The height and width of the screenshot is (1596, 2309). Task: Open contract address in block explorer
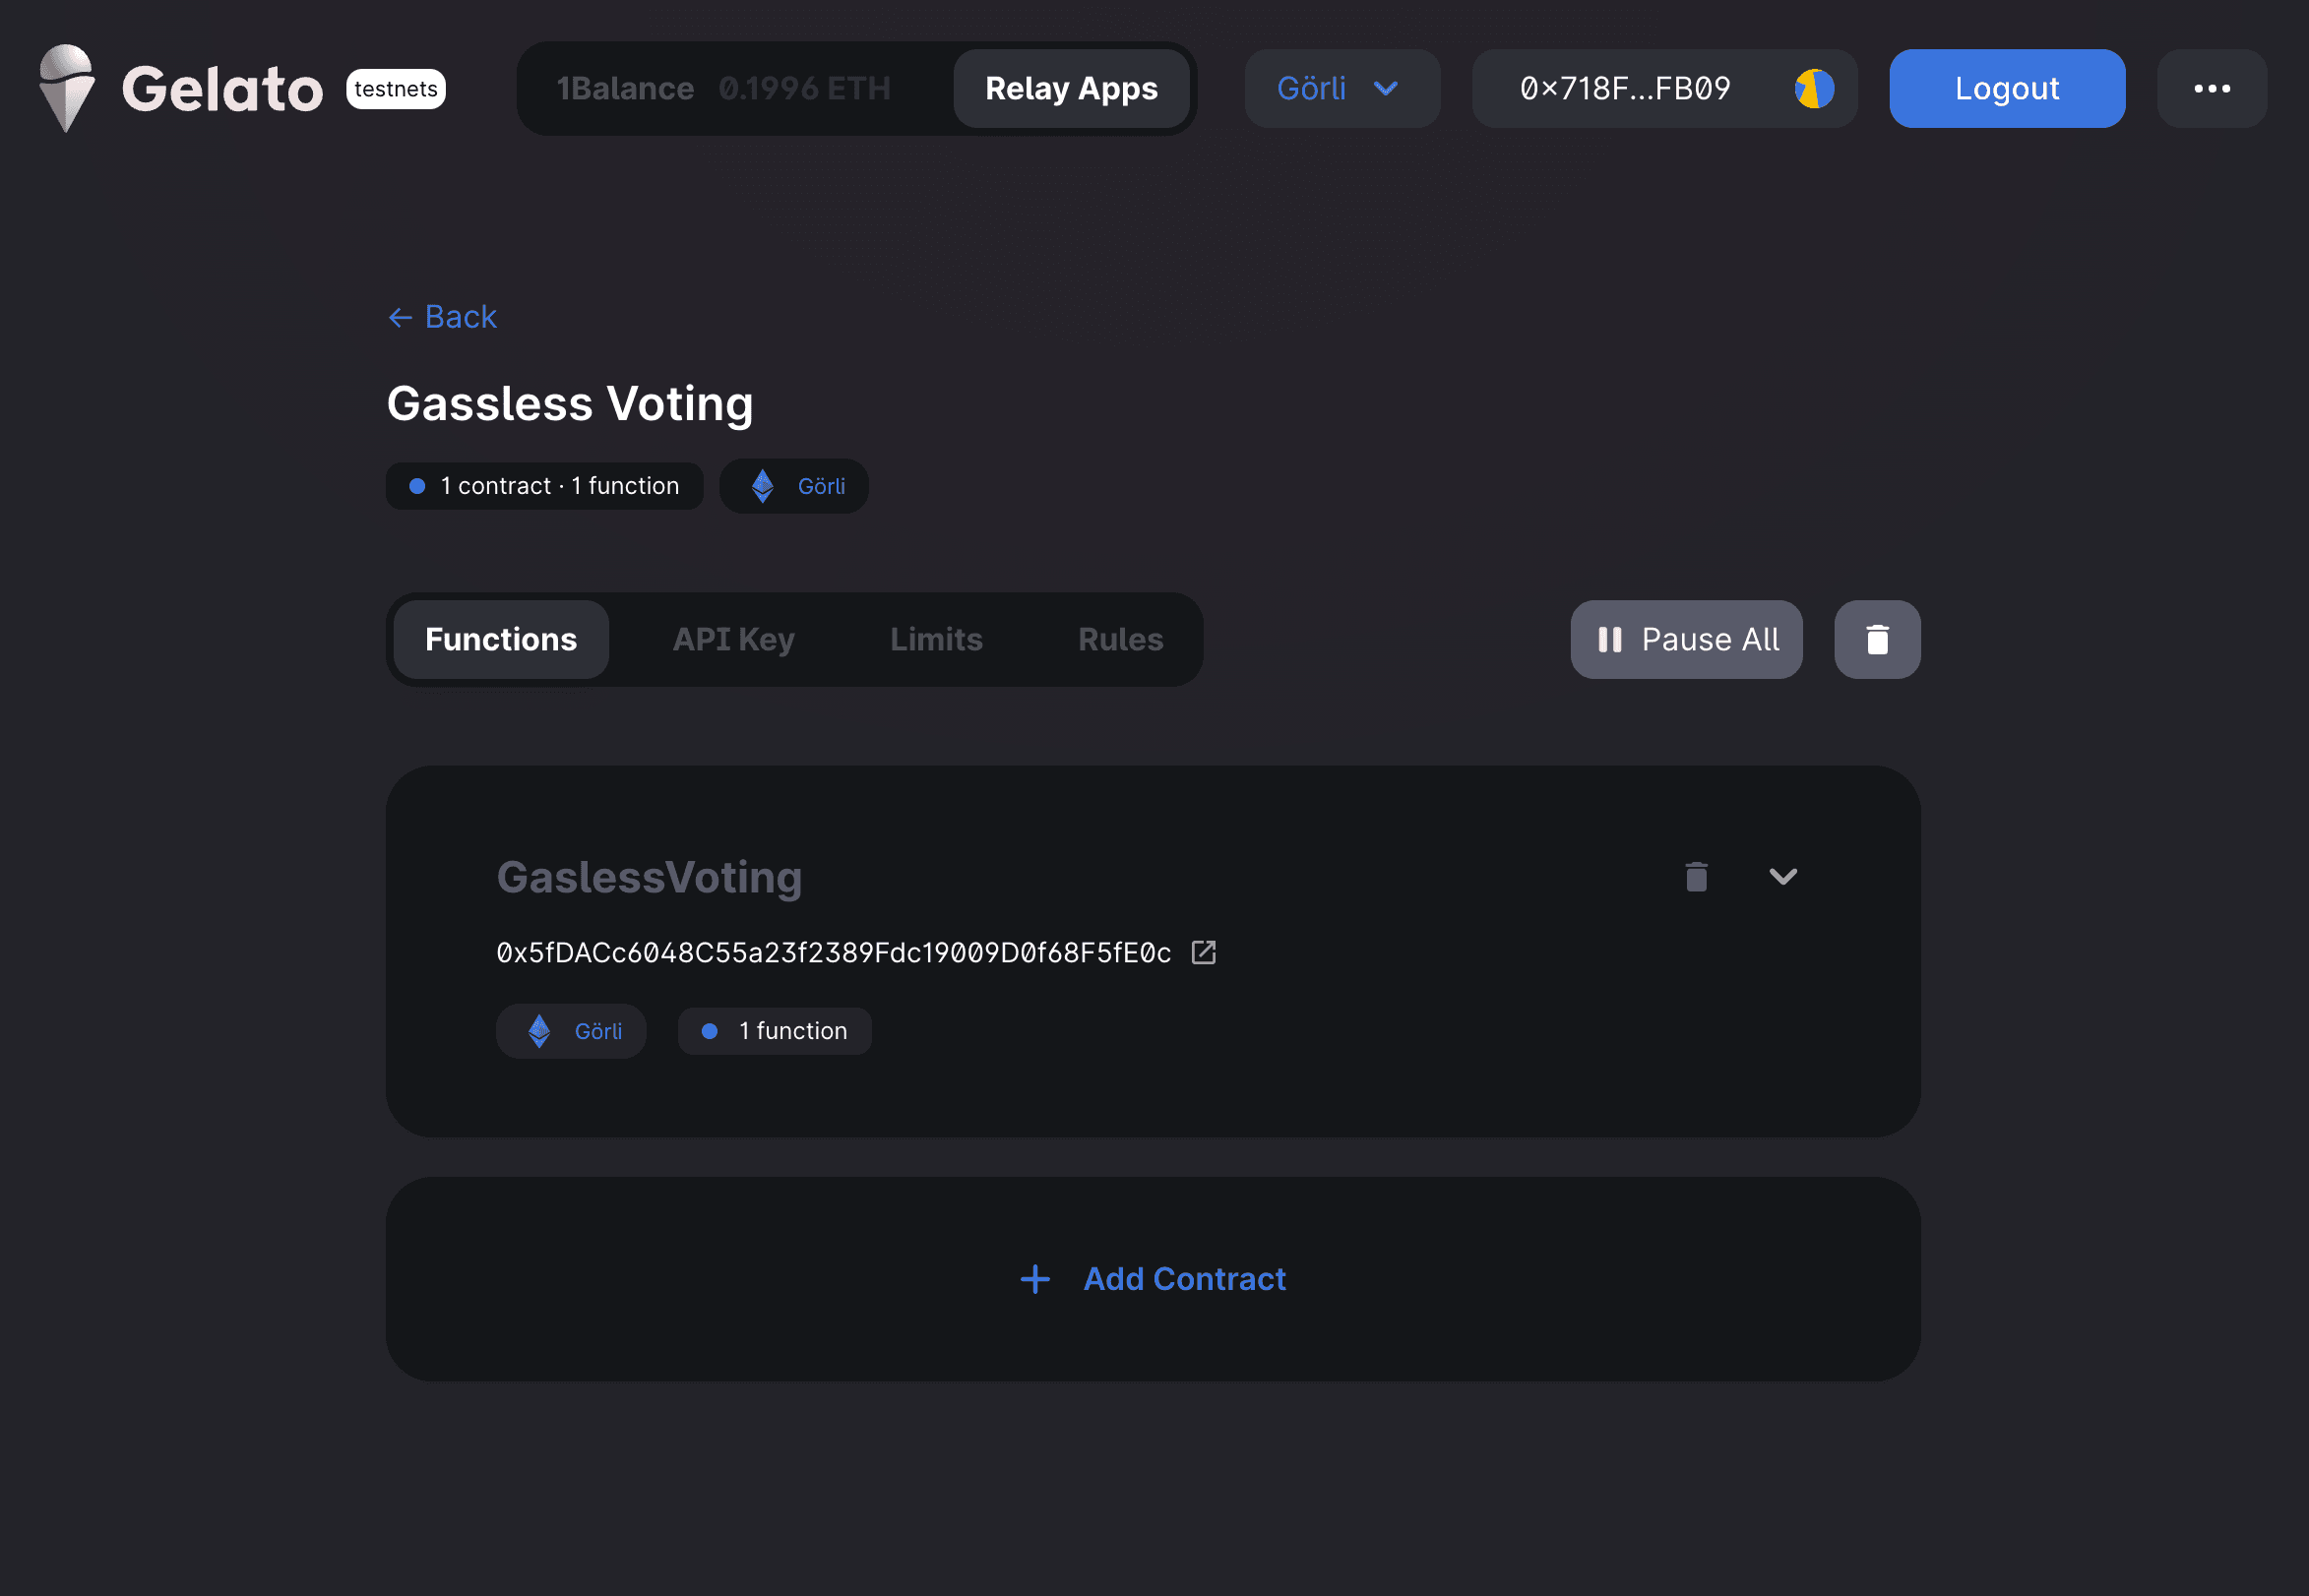1204,953
